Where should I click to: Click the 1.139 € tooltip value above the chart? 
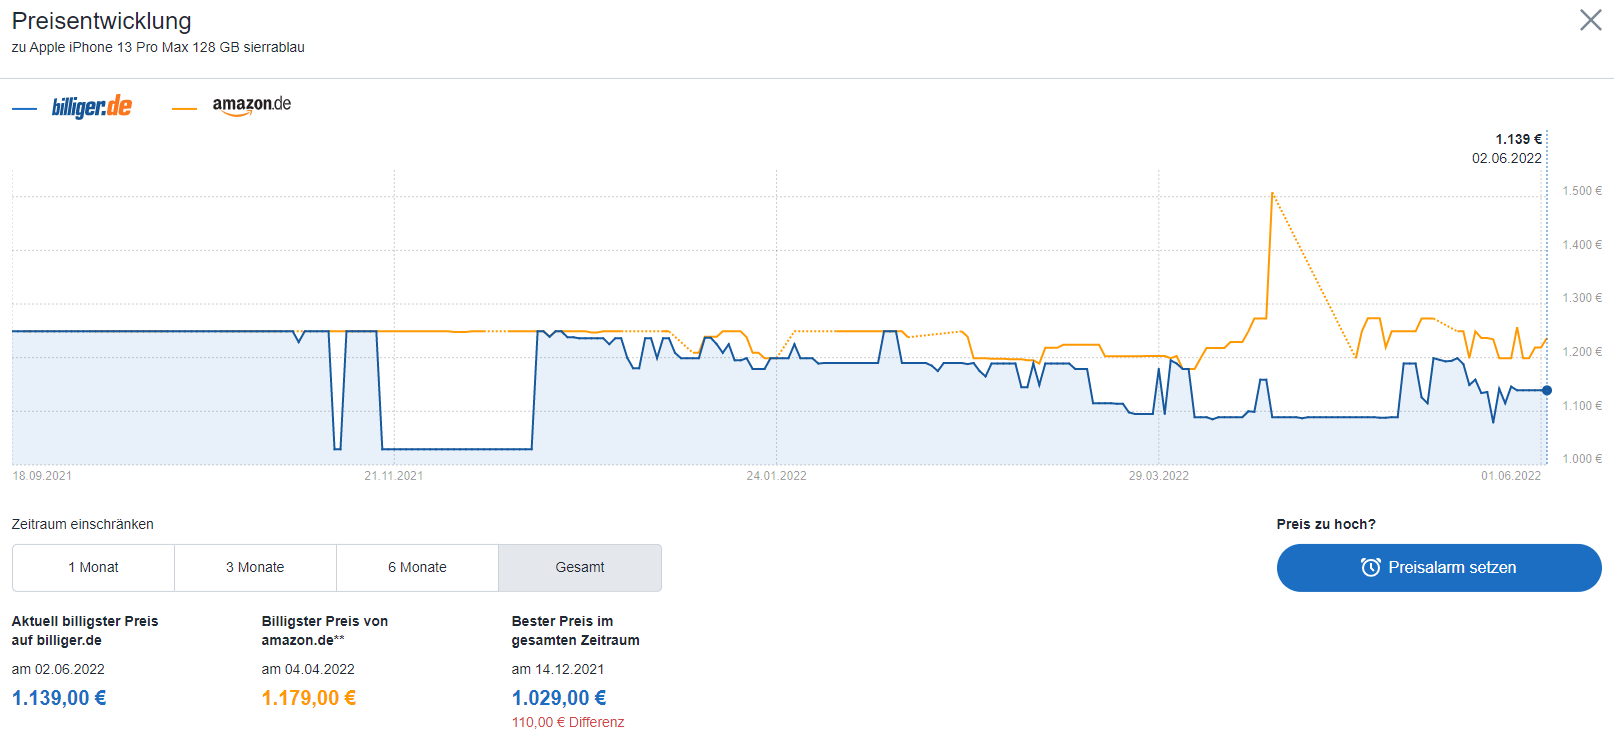pyautogui.click(x=1518, y=139)
